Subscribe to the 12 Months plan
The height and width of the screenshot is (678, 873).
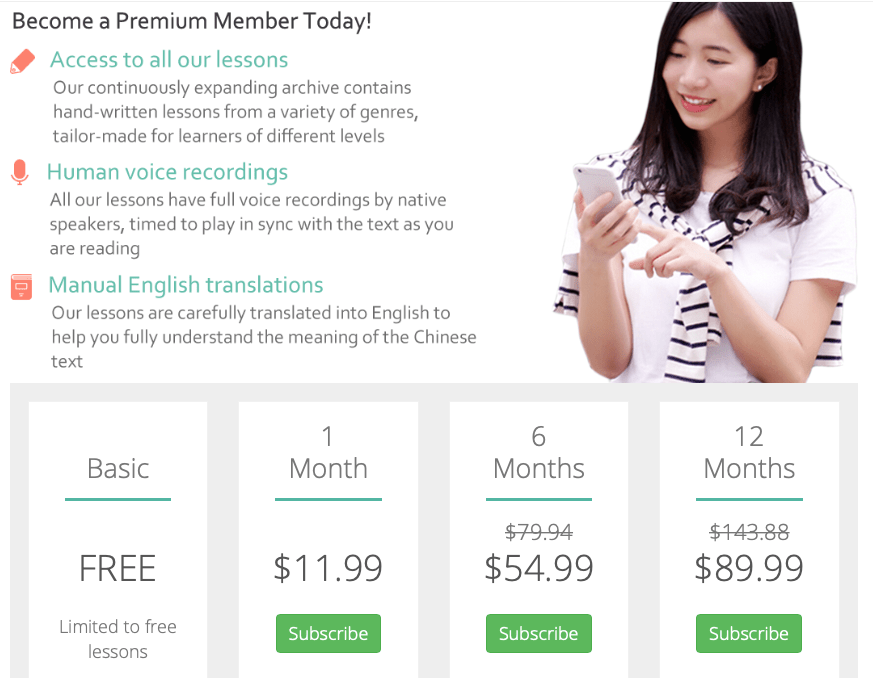[x=748, y=633]
